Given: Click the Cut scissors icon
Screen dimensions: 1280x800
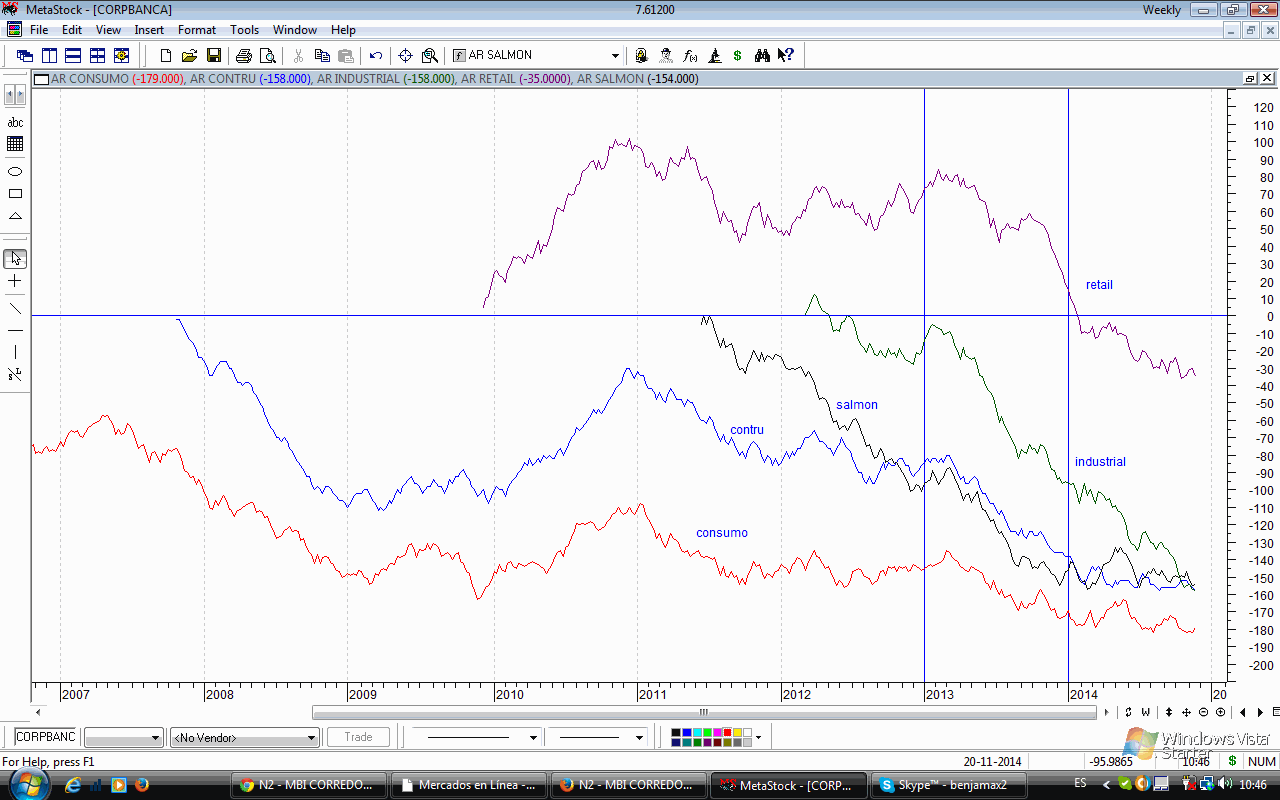Looking at the screenshot, I should [x=298, y=56].
